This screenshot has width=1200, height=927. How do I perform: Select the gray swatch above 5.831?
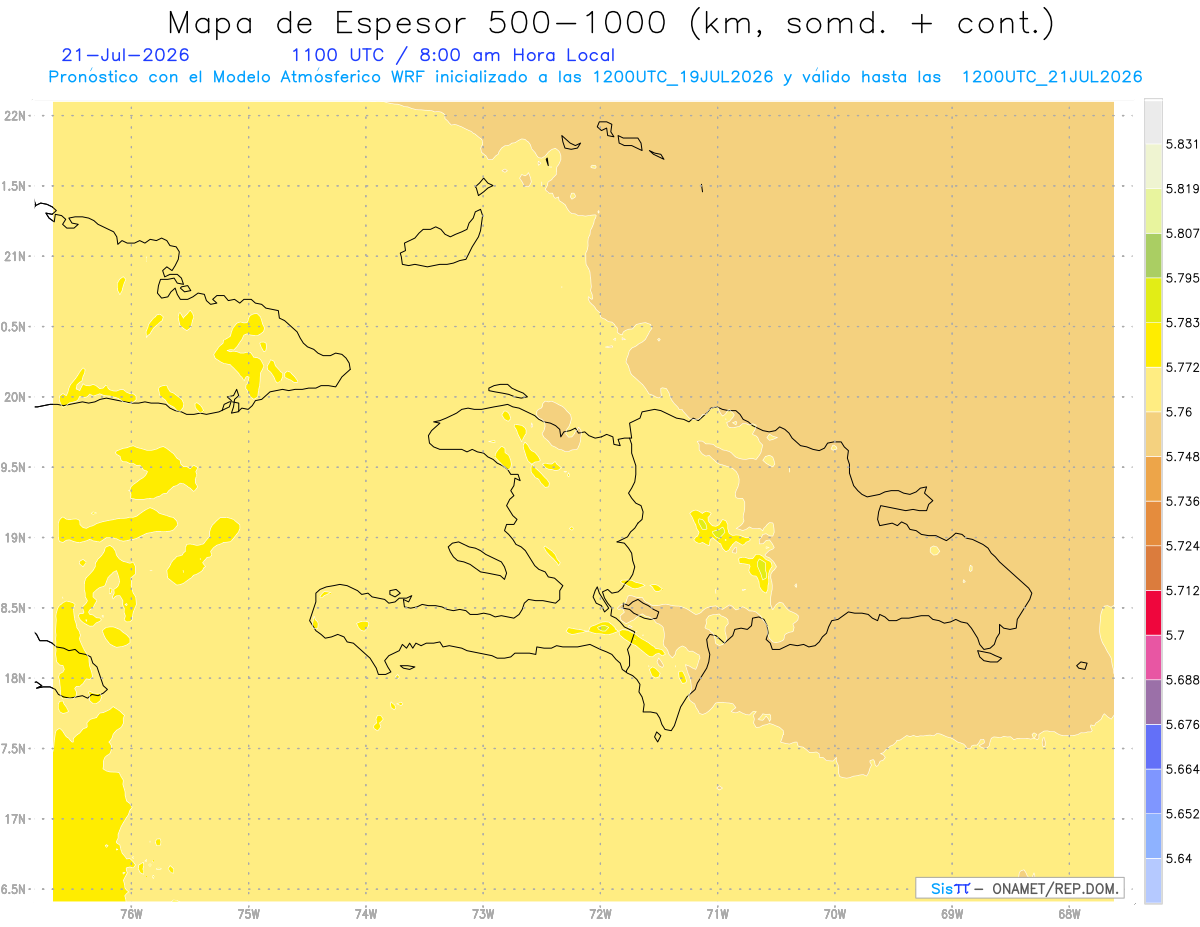pyautogui.click(x=1153, y=121)
